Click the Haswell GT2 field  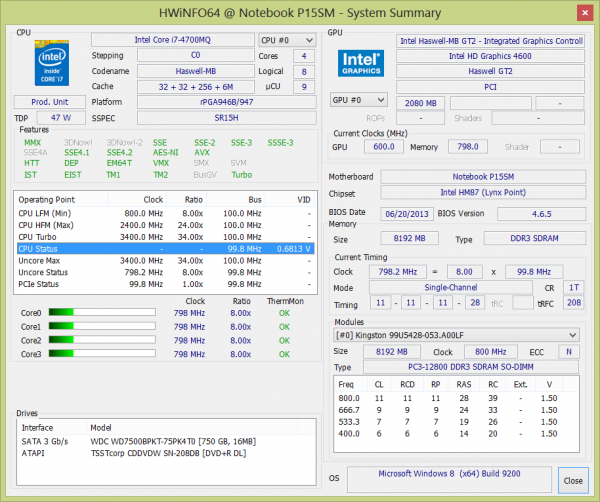[x=491, y=71]
